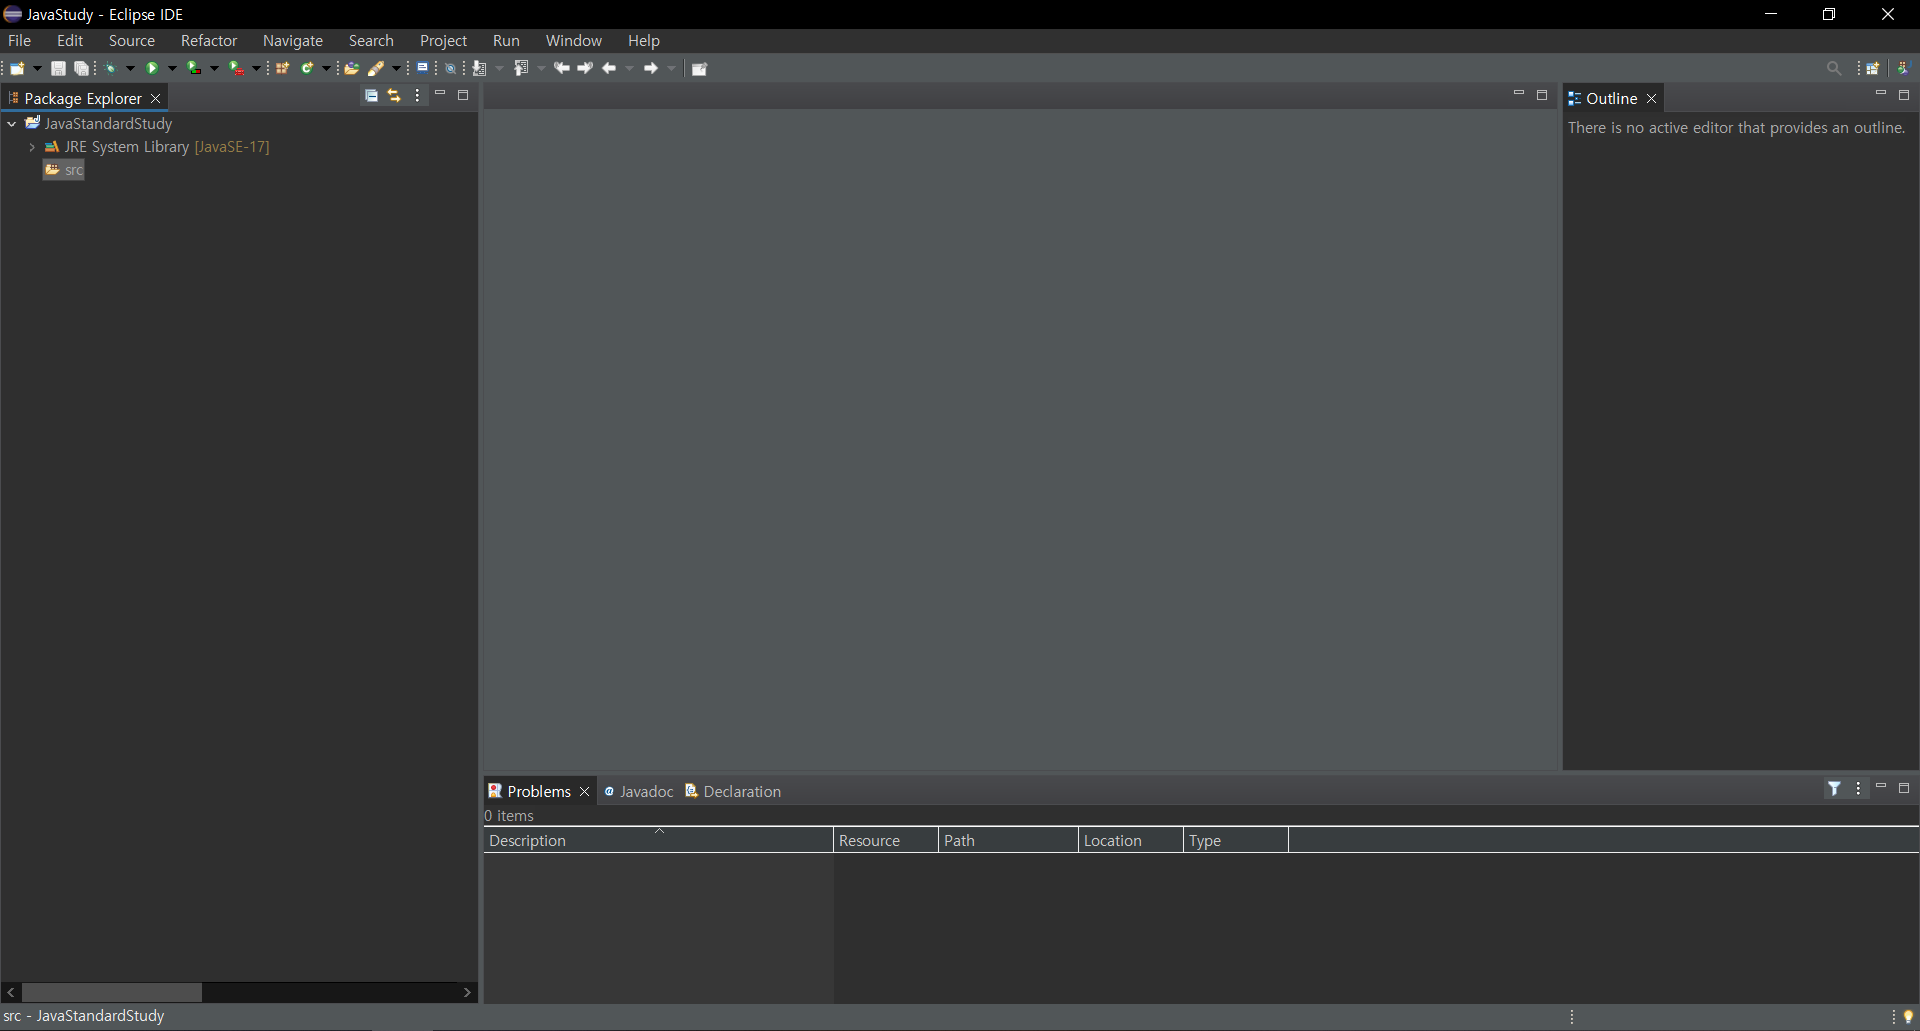Open the Window menu

[574, 41]
